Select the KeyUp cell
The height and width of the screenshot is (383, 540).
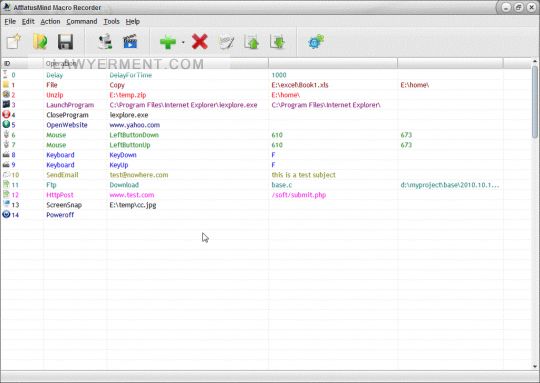click(118, 165)
